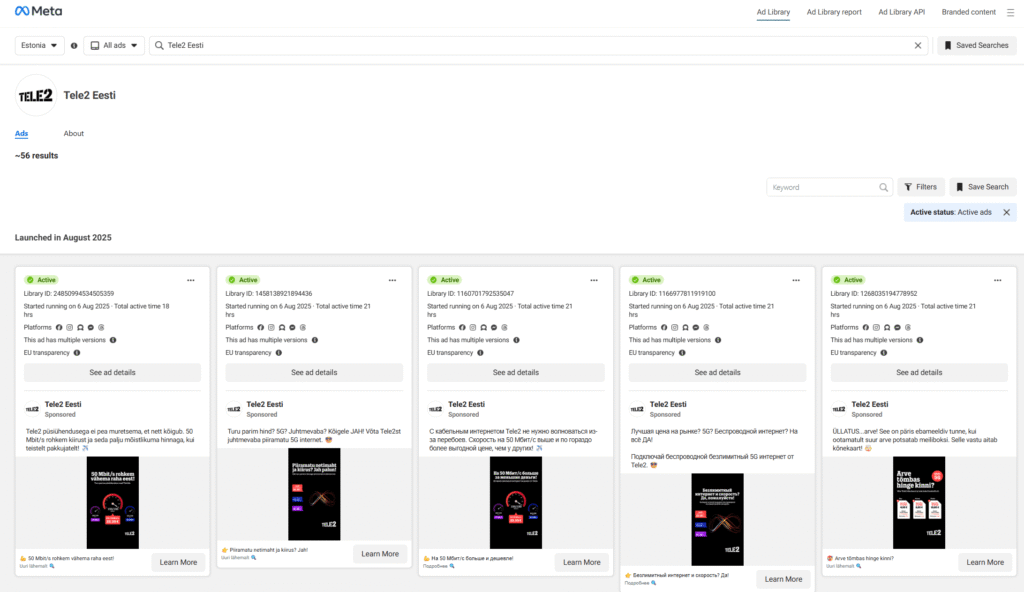See ad details for ad 24850994534505359
This screenshot has height=592, width=1024.
(x=112, y=372)
